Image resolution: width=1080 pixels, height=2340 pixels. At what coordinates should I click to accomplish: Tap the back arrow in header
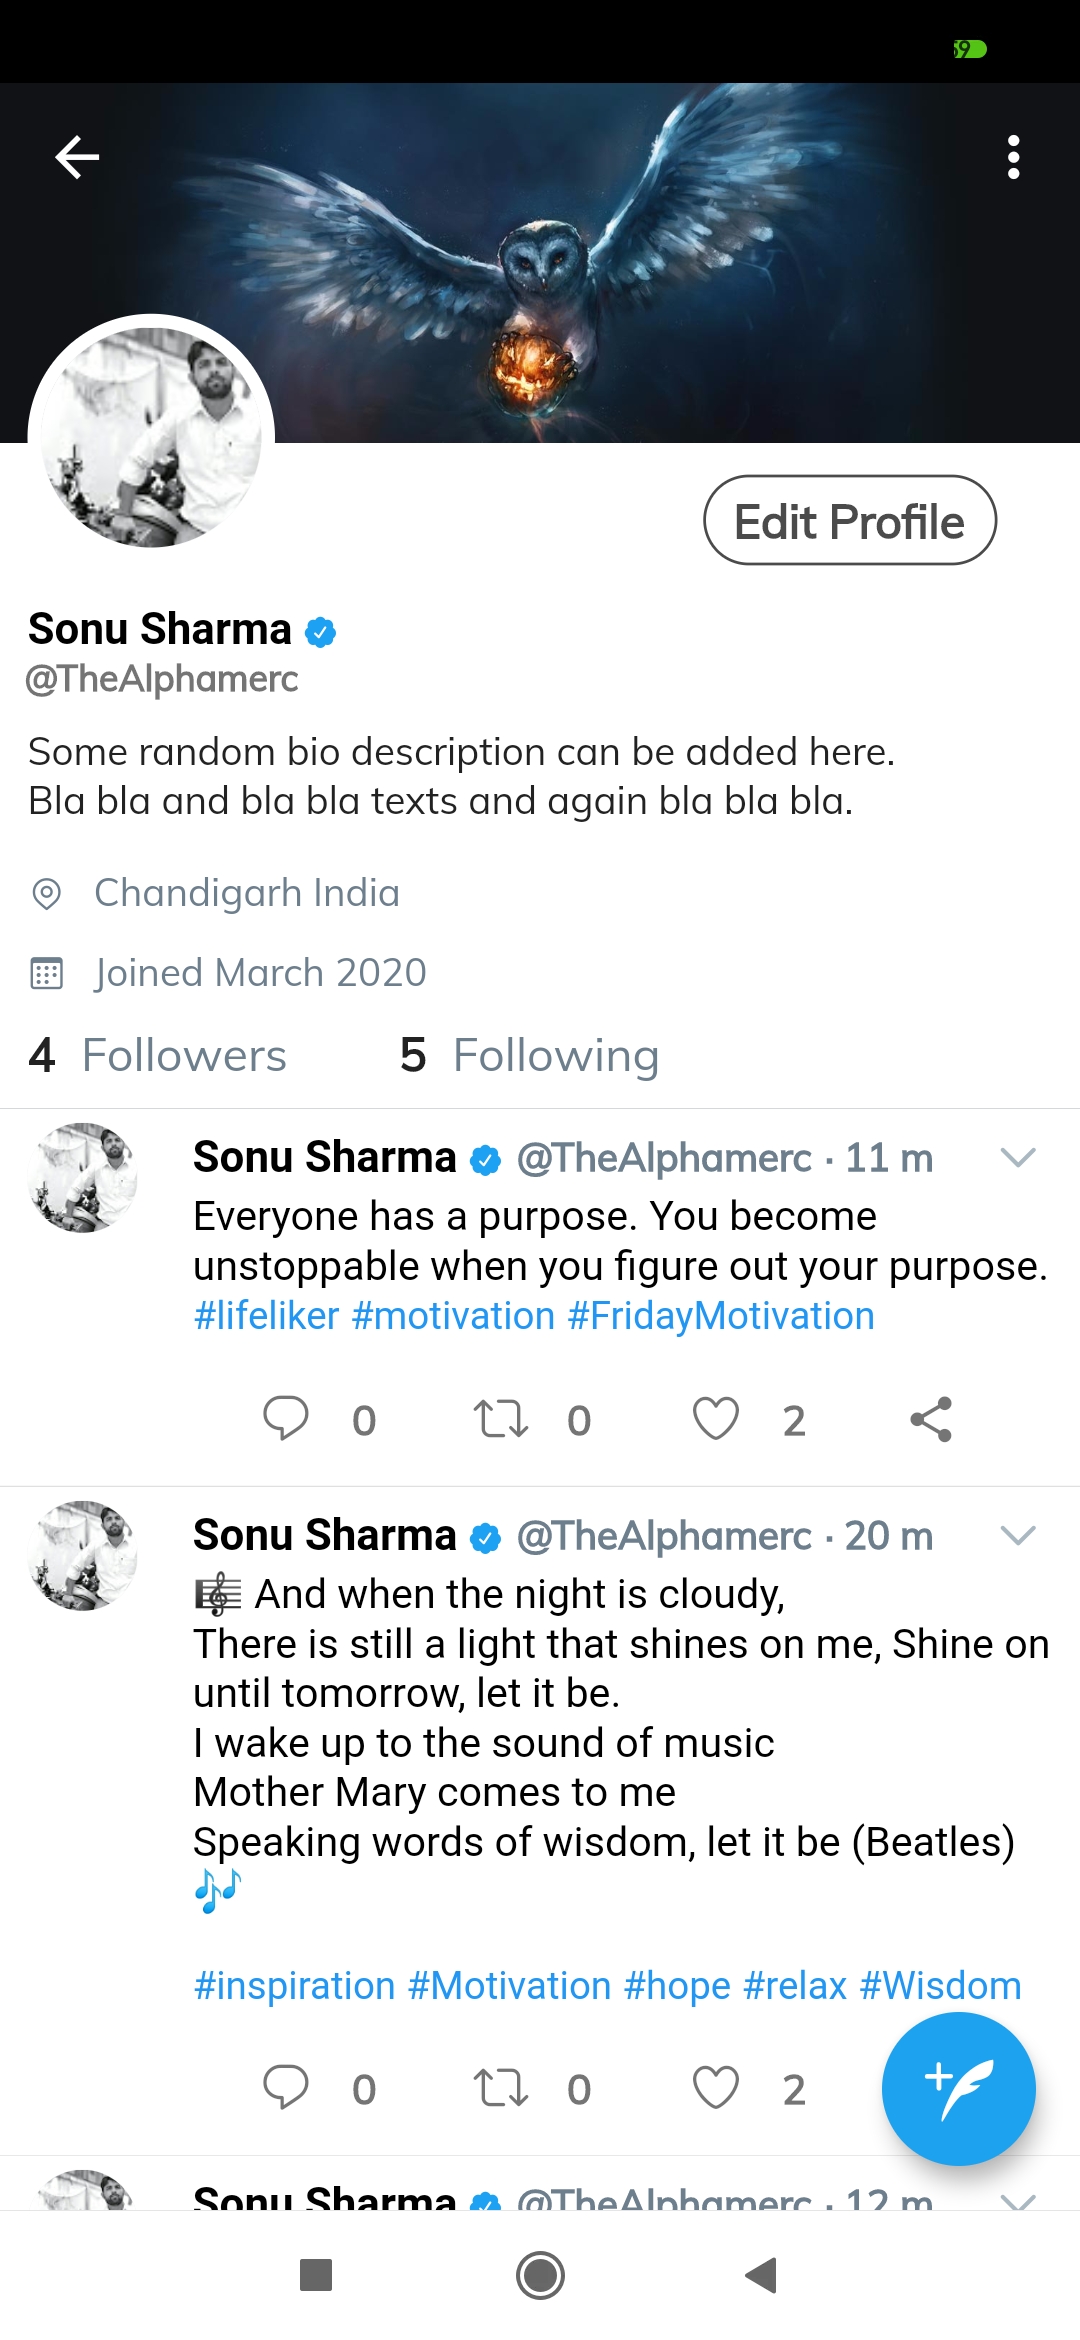tap(77, 157)
